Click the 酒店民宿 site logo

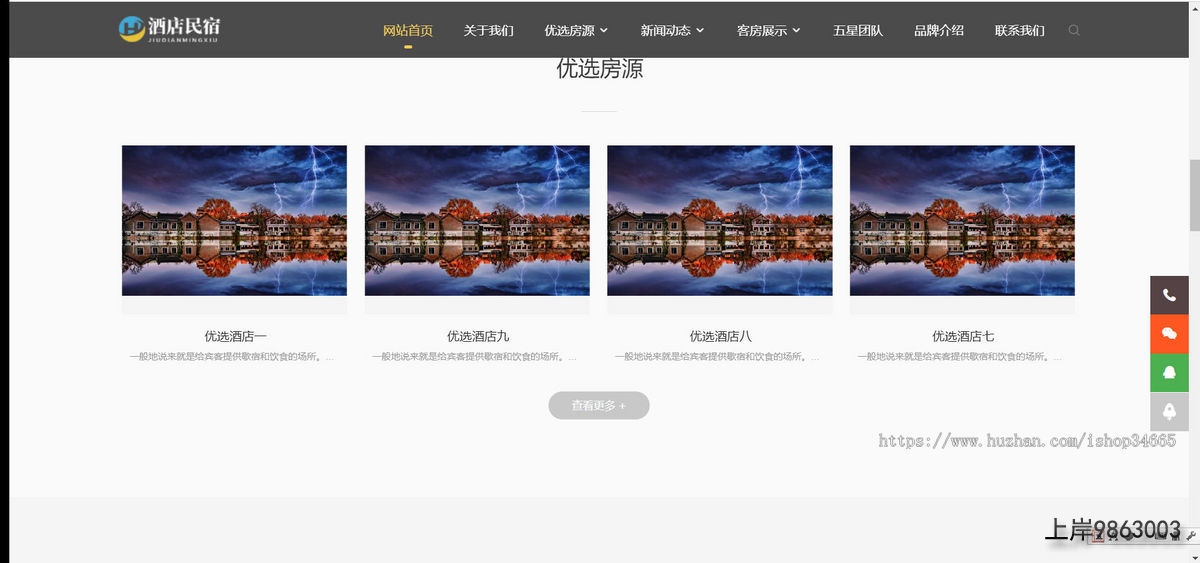(x=169, y=29)
